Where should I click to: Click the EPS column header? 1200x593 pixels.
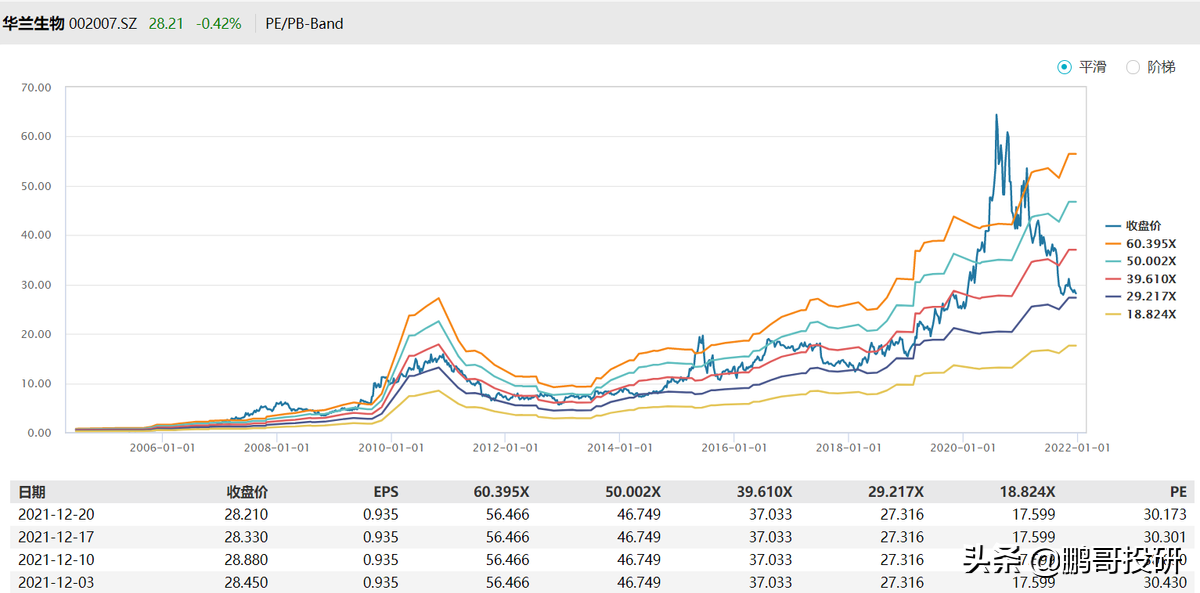(384, 492)
